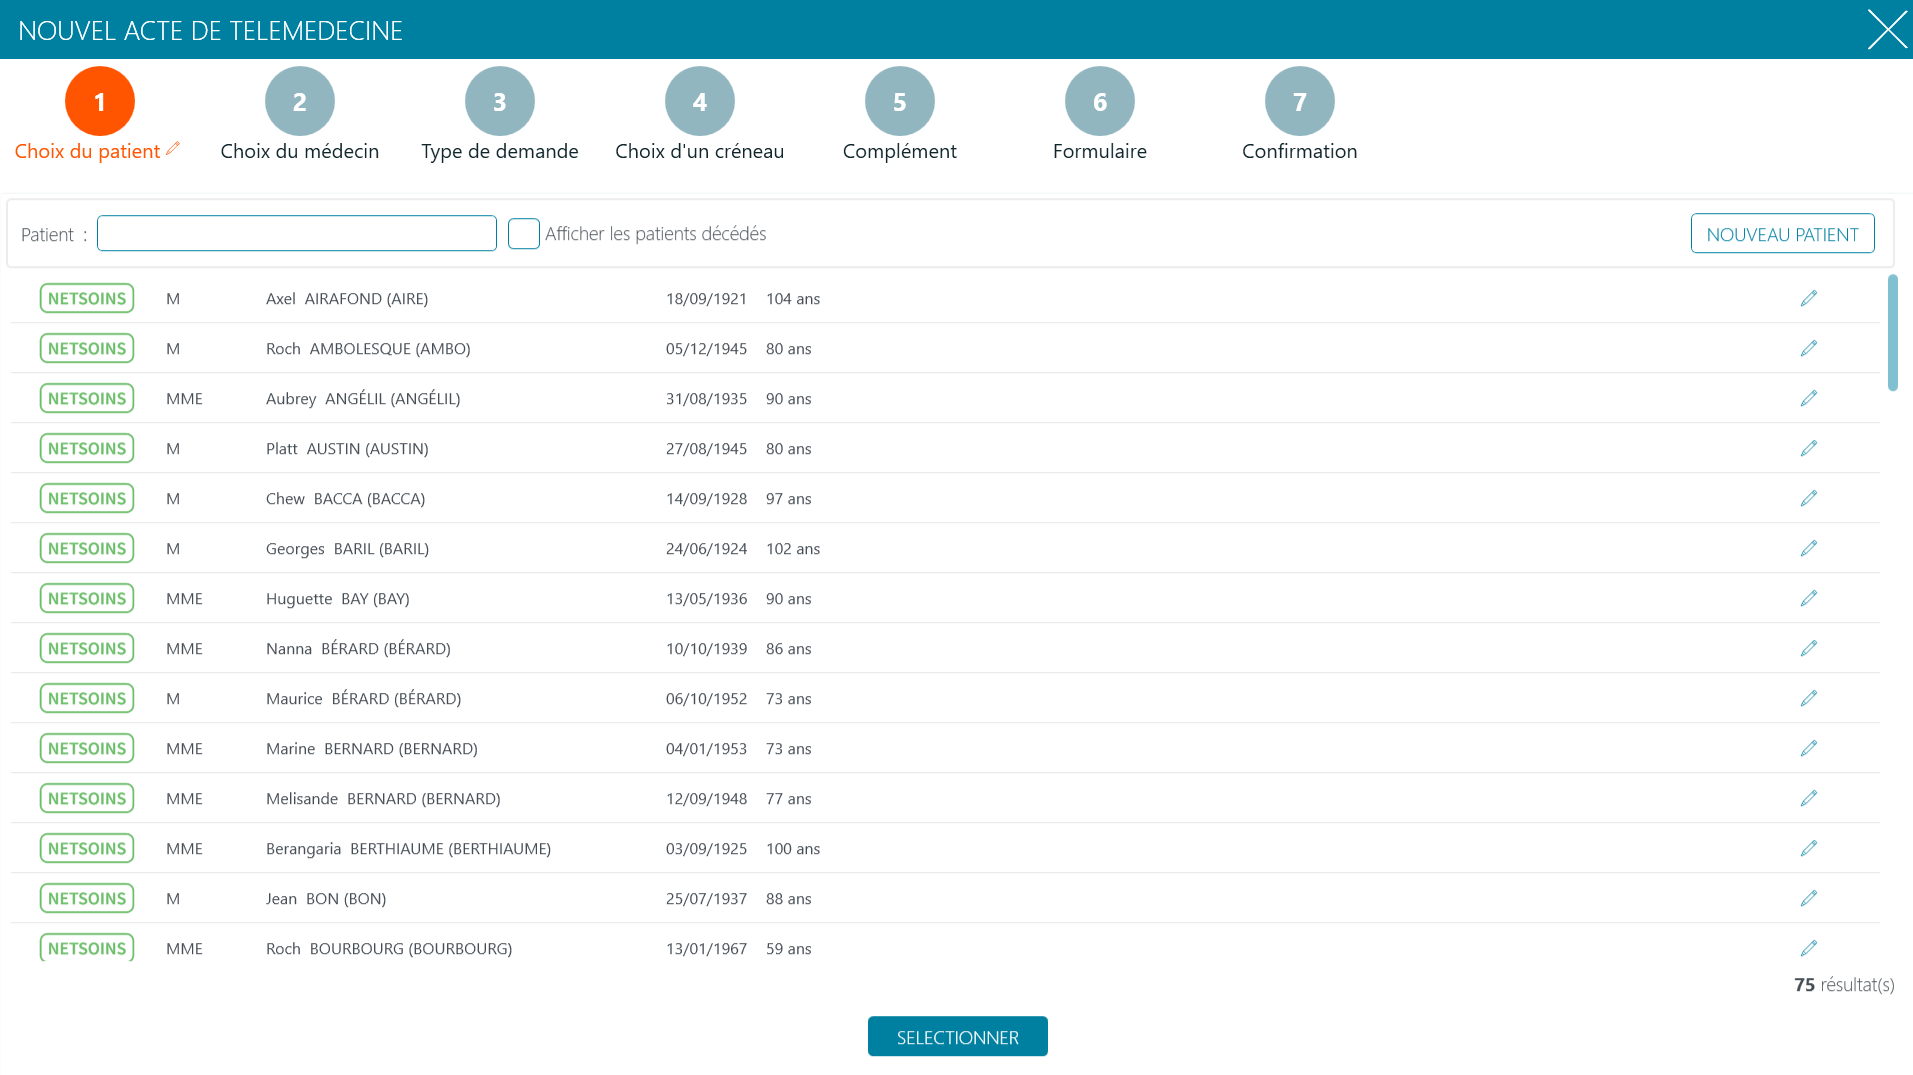Go to step 1 Choix du patient
Viewport: 1913px width, 1075px height.
(100, 101)
